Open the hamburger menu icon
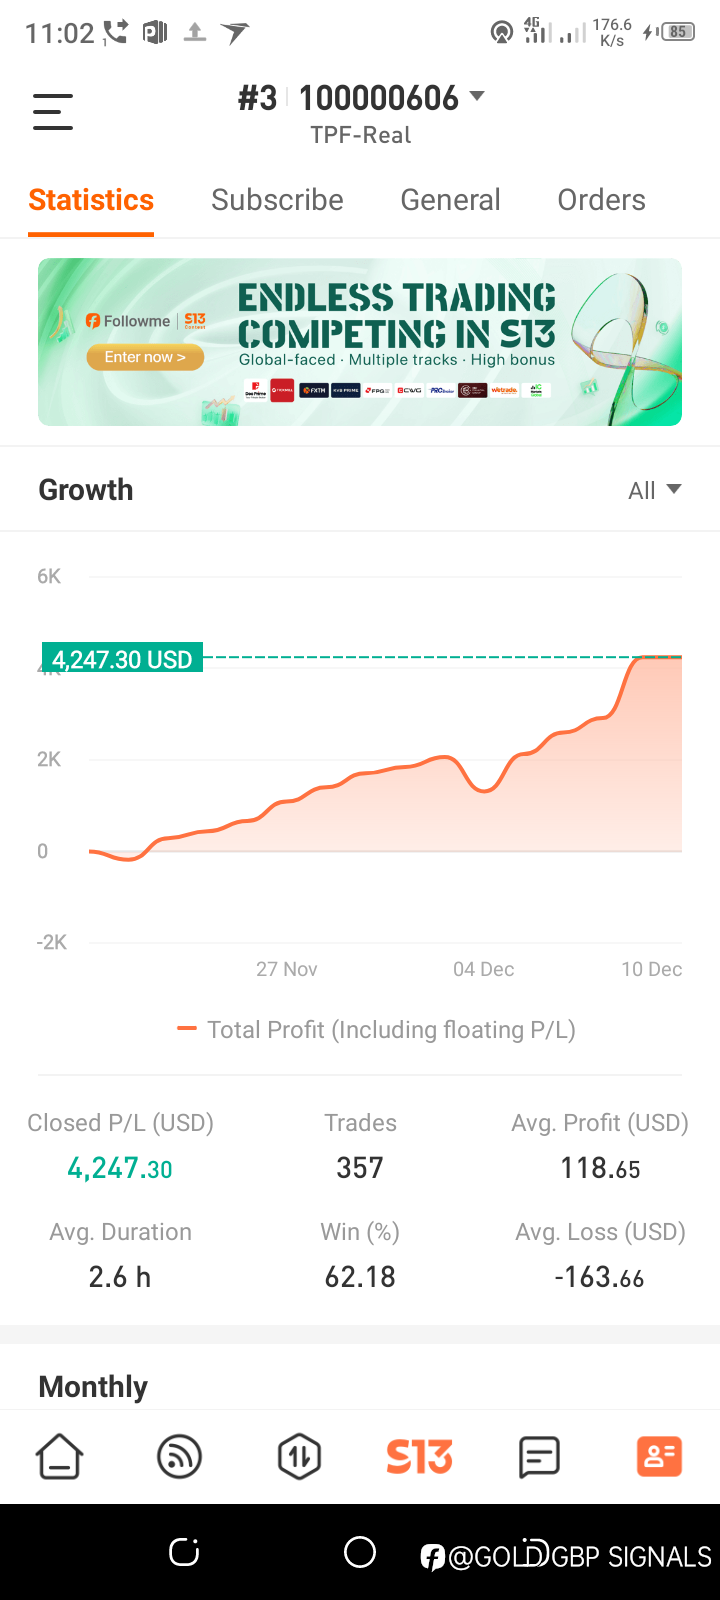This screenshot has height=1600, width=720. tap(53, 111)
